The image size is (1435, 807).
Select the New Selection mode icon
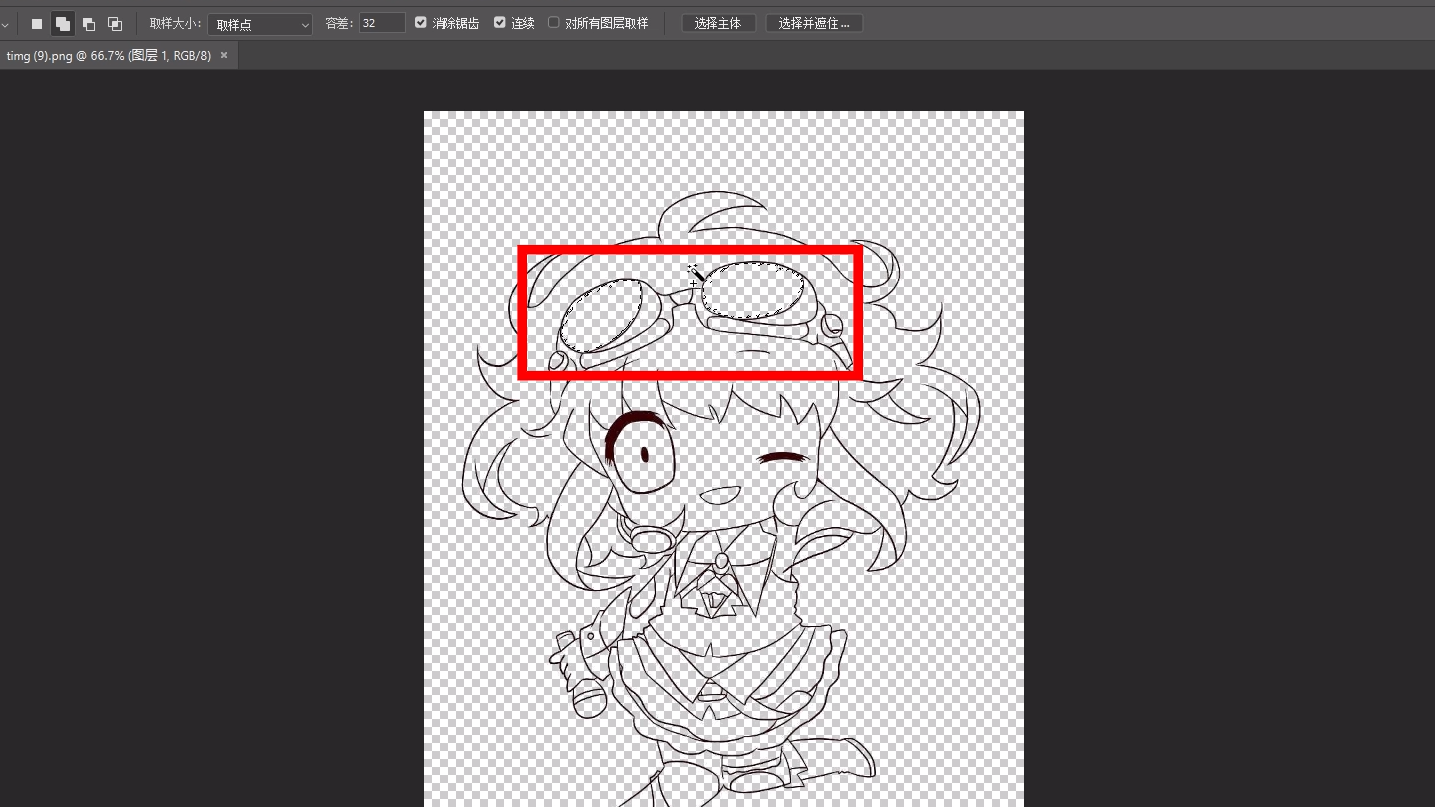[37, 23]
